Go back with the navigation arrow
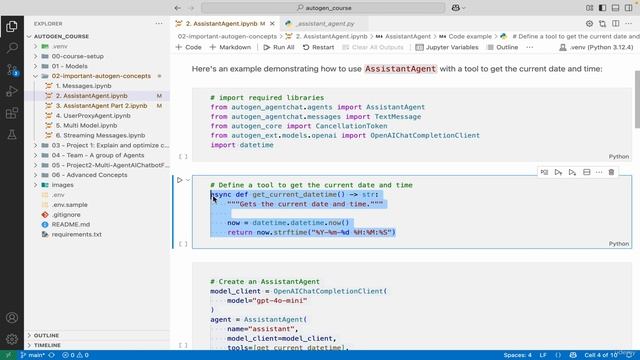 click(x=178, y=8)
